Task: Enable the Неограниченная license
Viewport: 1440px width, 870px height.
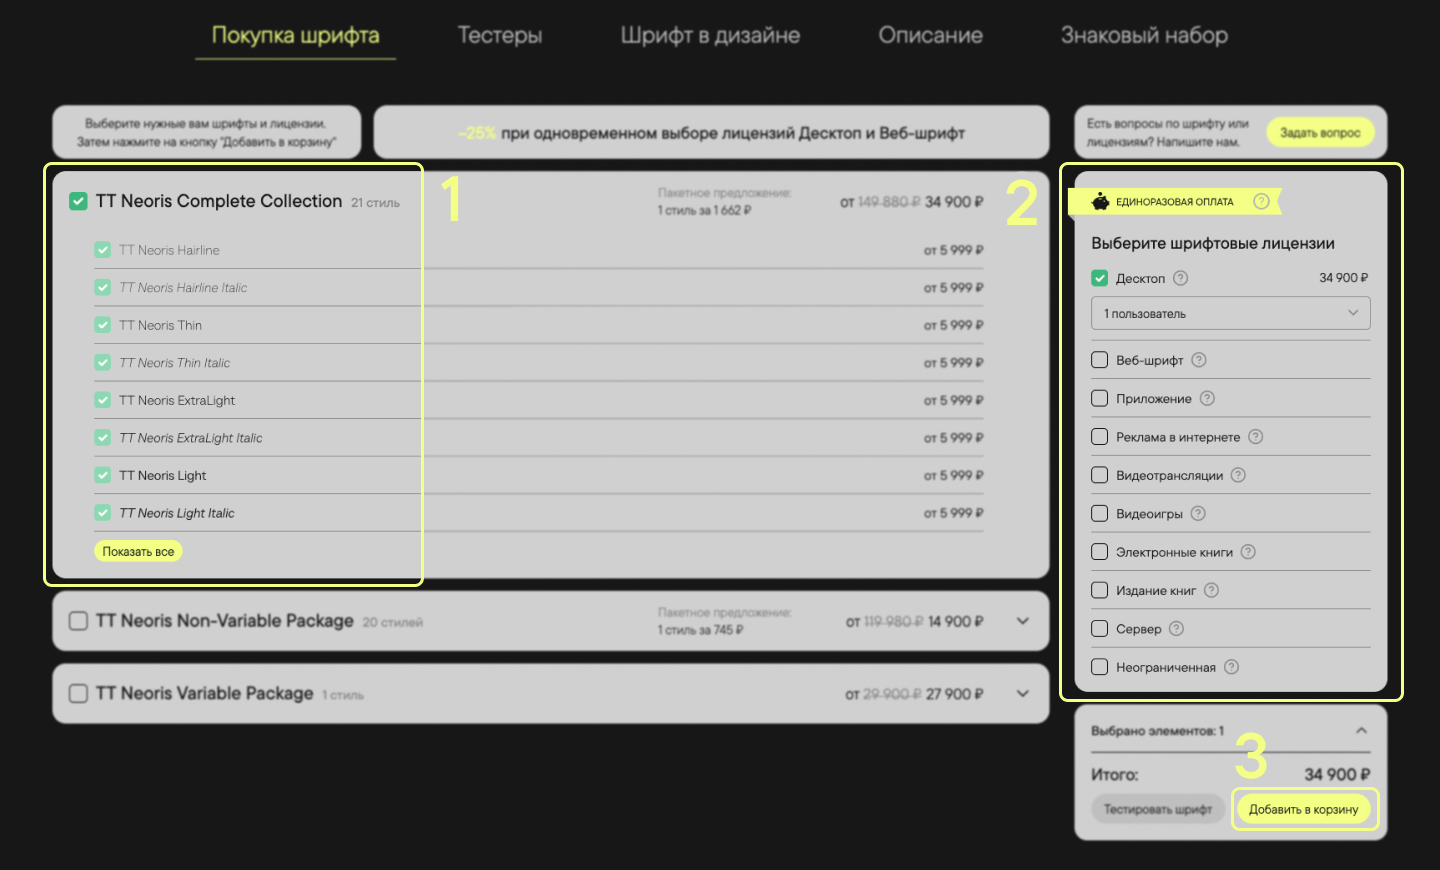Action: [1100, 667]
